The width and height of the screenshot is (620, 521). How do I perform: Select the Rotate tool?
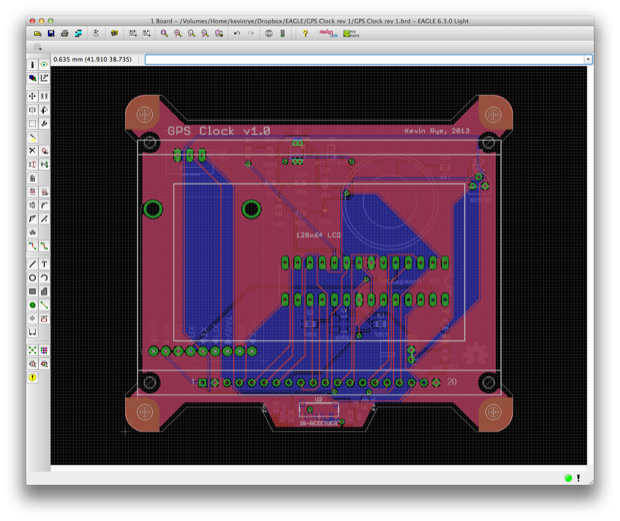(x=44, y=110)
